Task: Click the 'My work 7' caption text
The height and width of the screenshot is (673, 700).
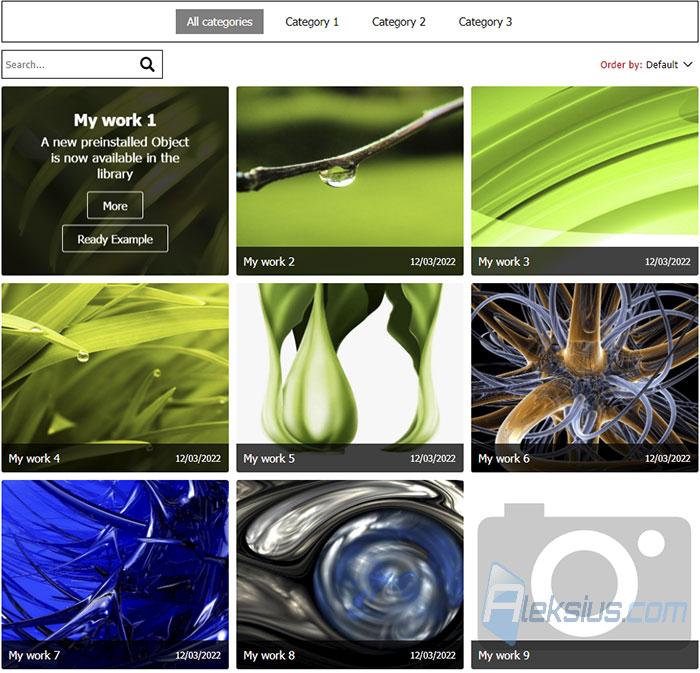Action: point(34,655)
